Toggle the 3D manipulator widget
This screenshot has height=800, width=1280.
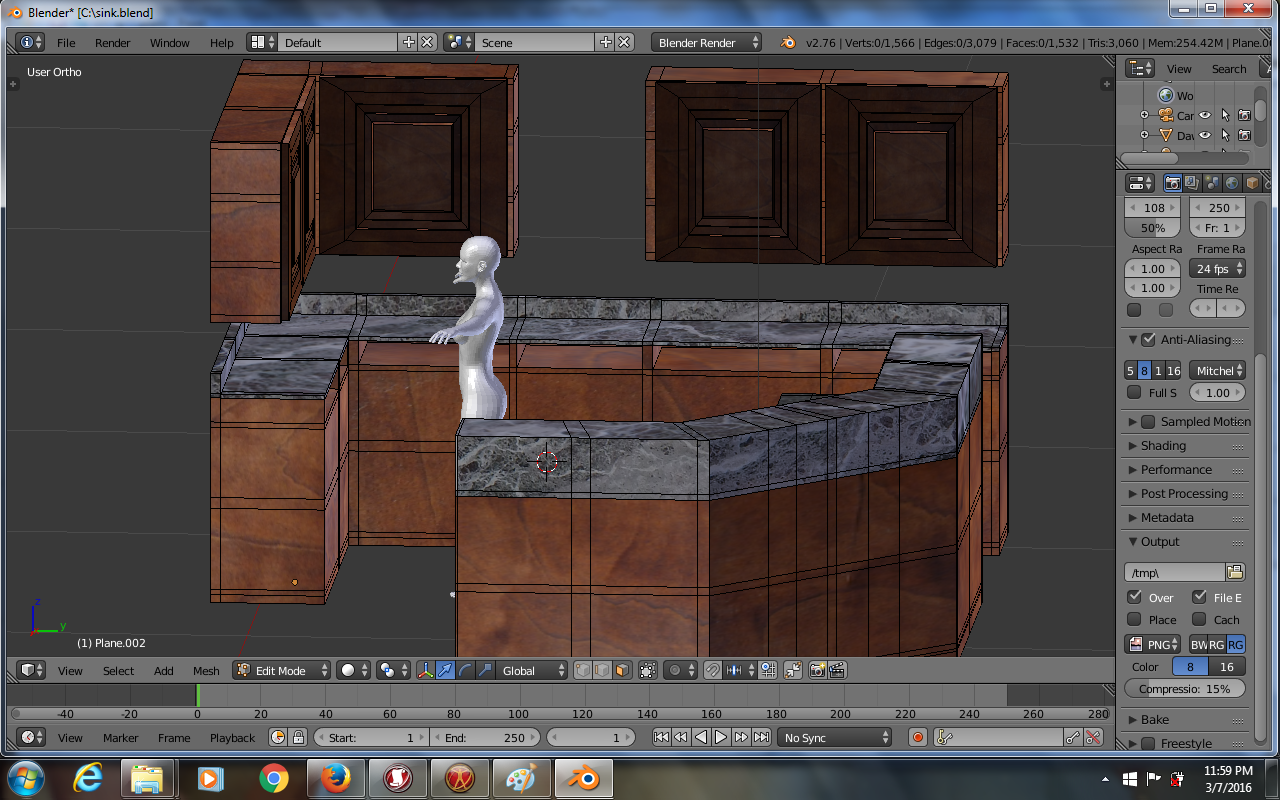(425, 670)
